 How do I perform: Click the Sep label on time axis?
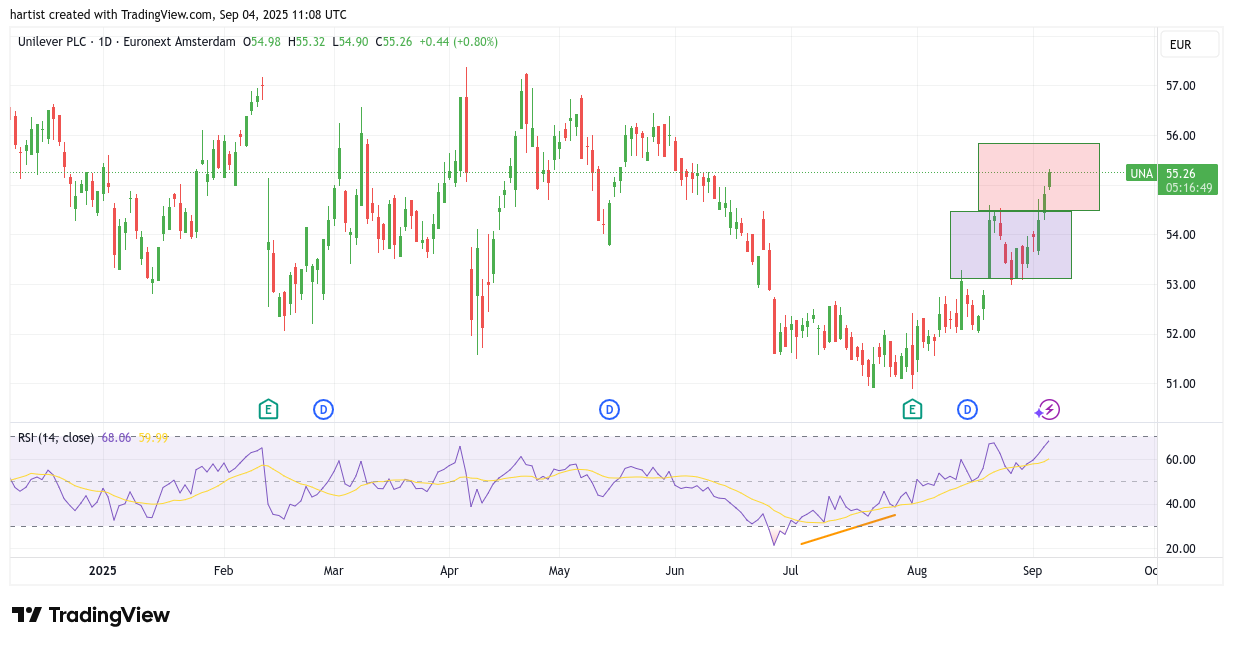[x=1033, y=571]
